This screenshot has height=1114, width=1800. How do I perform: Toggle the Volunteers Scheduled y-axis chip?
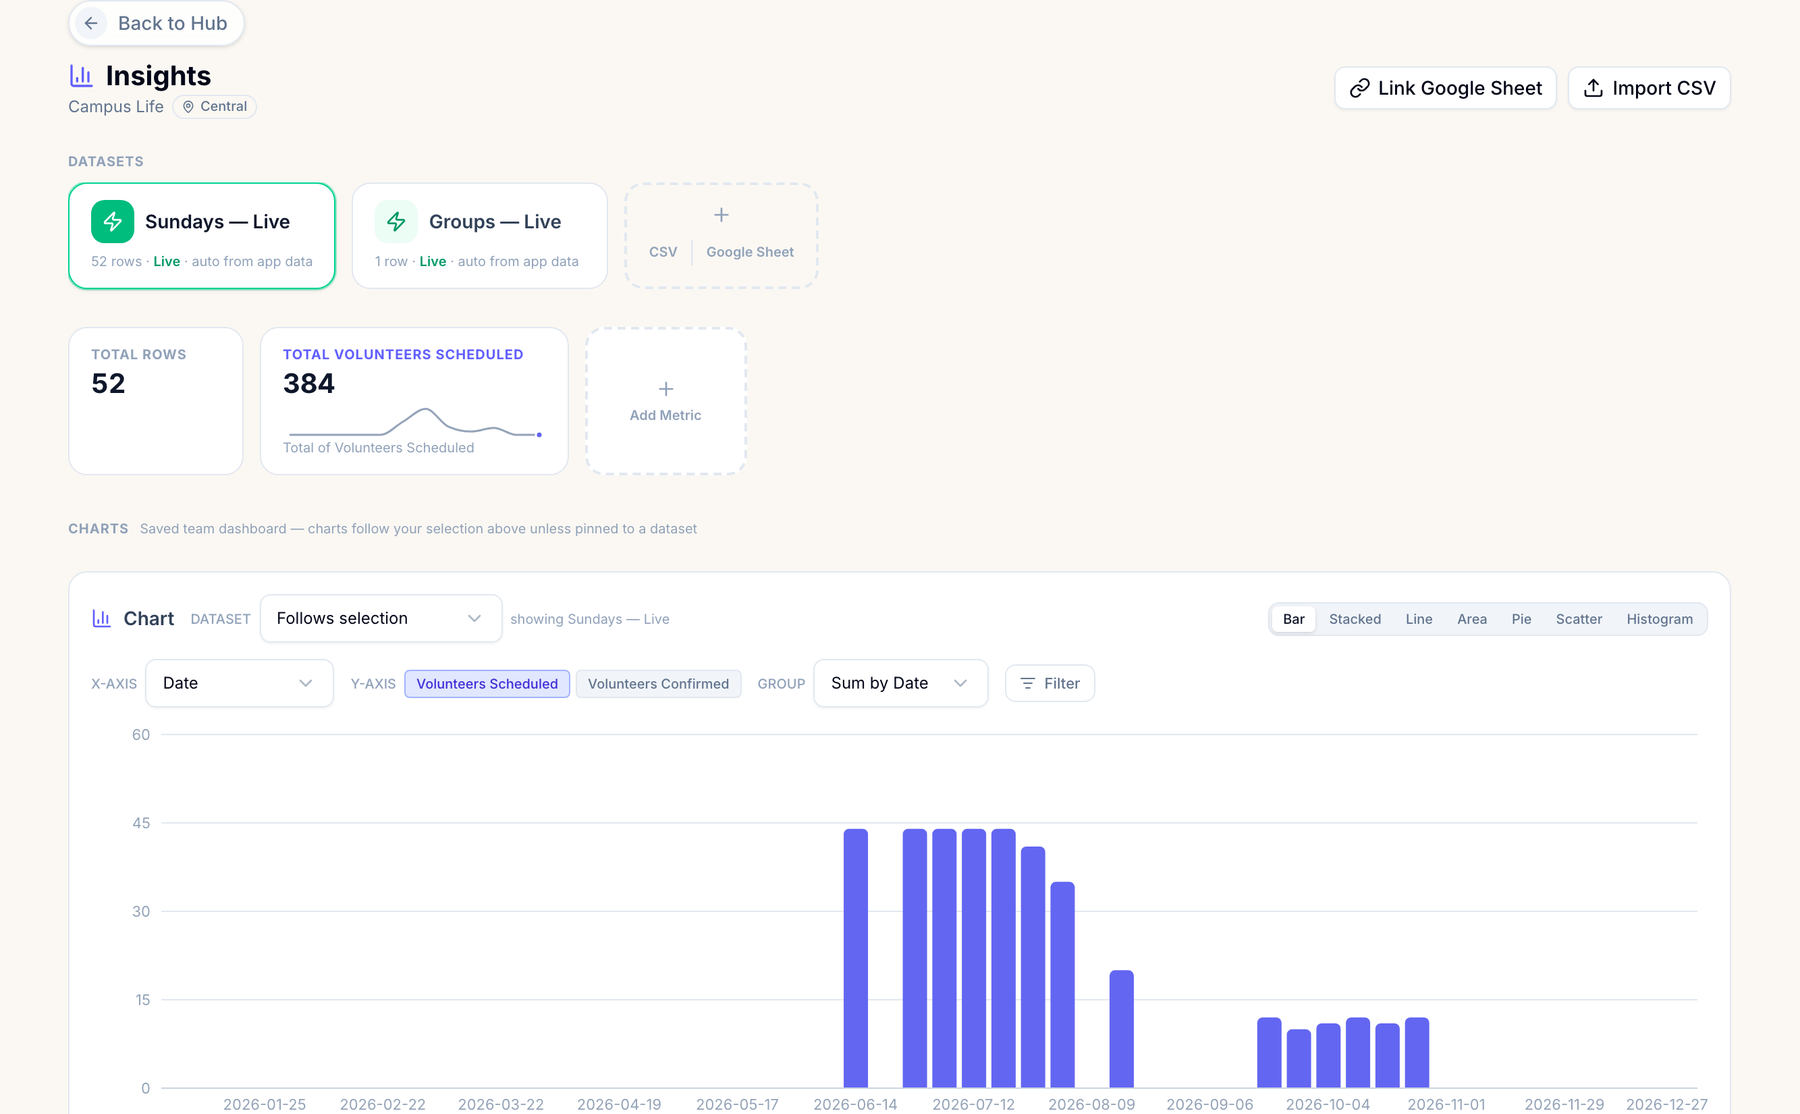point(487,683)
